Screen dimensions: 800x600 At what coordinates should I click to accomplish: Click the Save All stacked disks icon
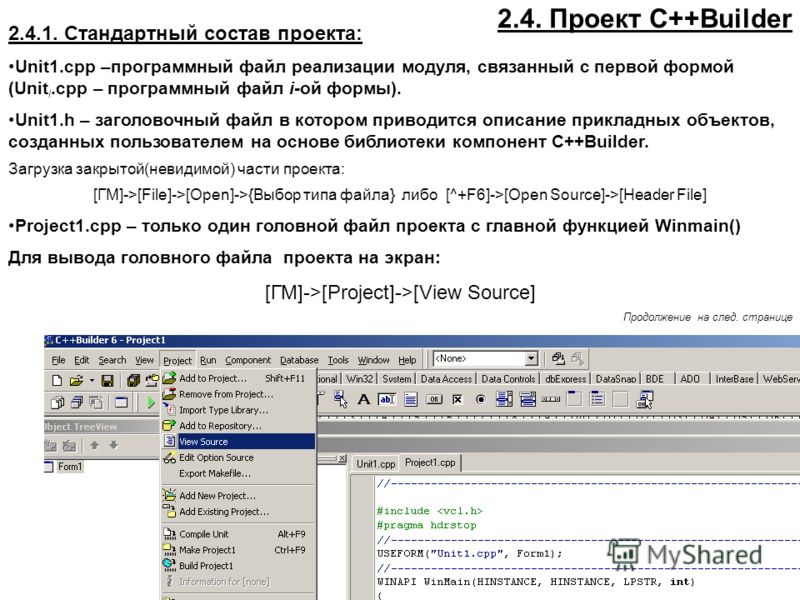(x=134, y=380)
